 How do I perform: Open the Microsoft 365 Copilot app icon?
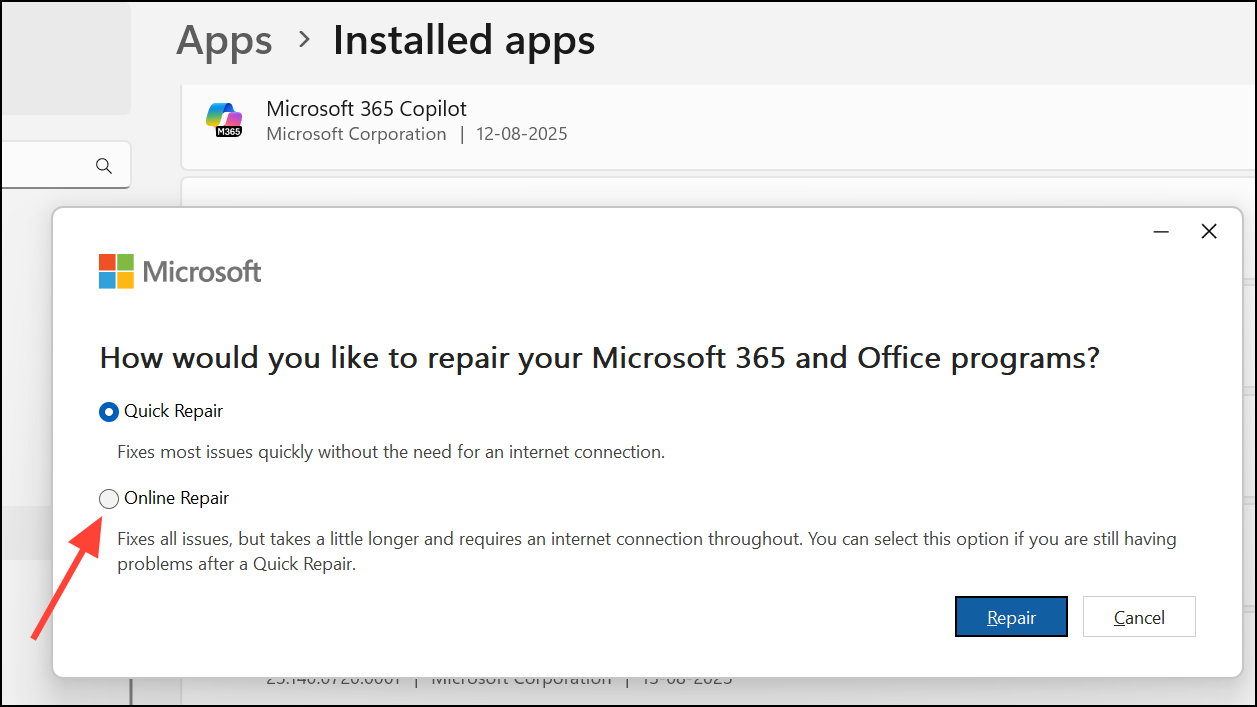(224, 120)
